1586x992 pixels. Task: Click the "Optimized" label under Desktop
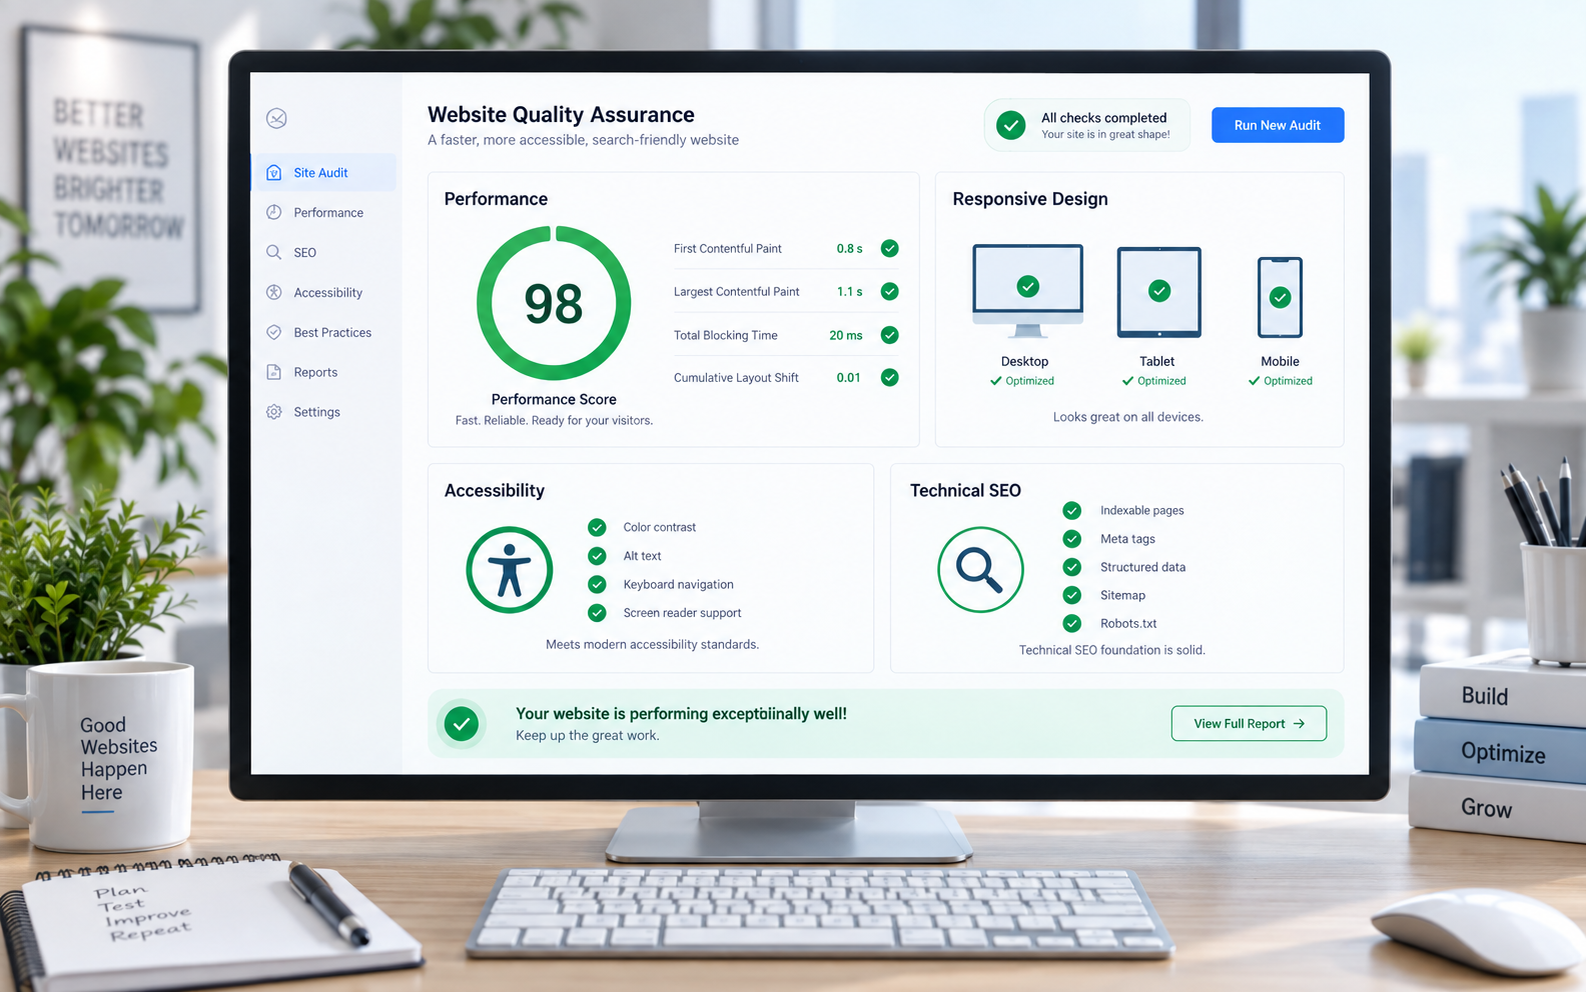1030,381
